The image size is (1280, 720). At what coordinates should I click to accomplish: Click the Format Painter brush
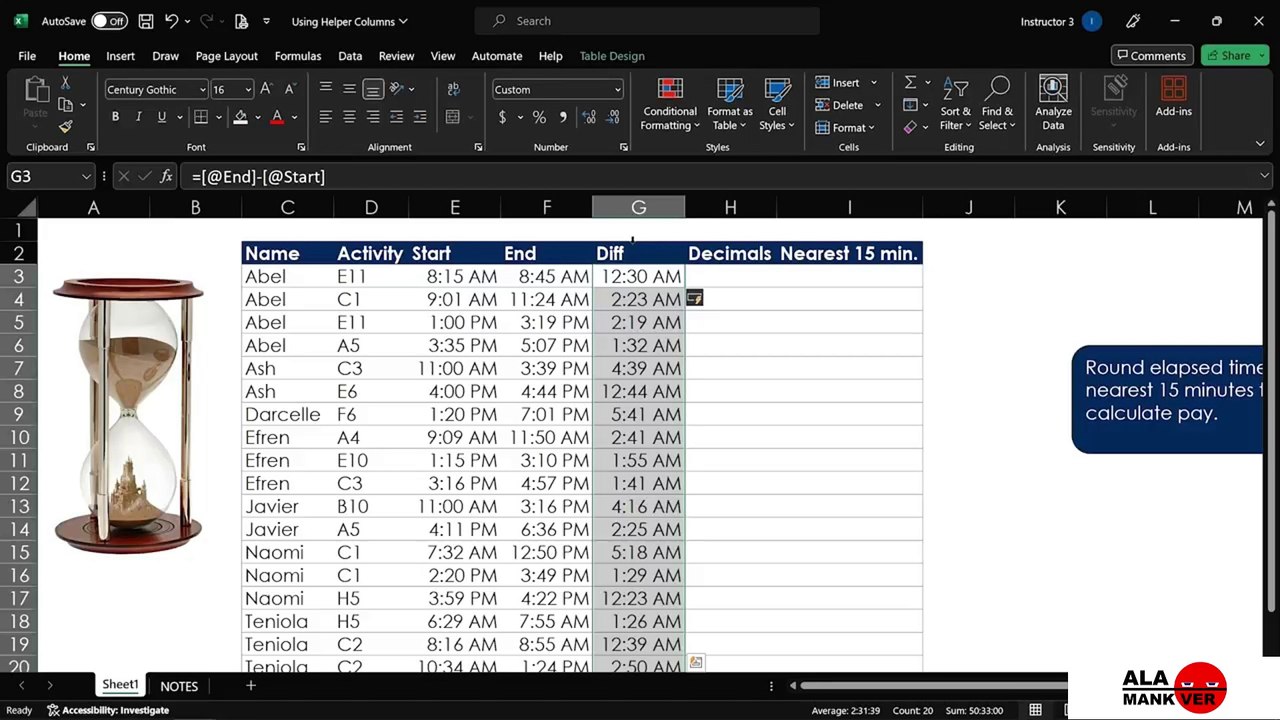[65, 126]
